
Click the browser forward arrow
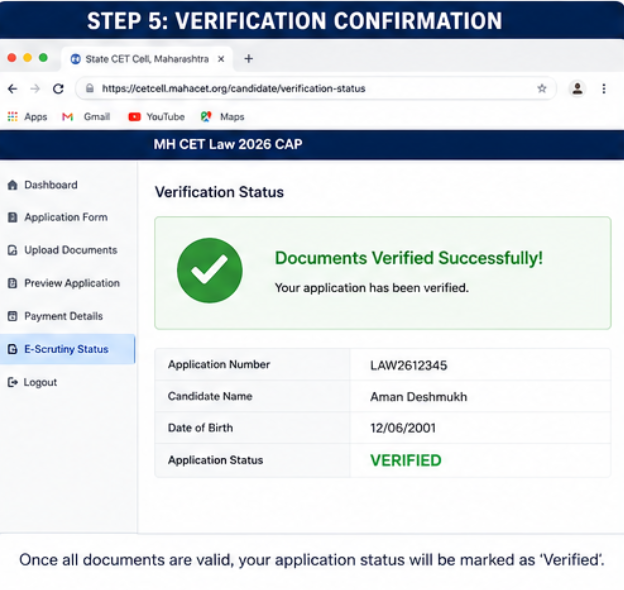(35, 89)
